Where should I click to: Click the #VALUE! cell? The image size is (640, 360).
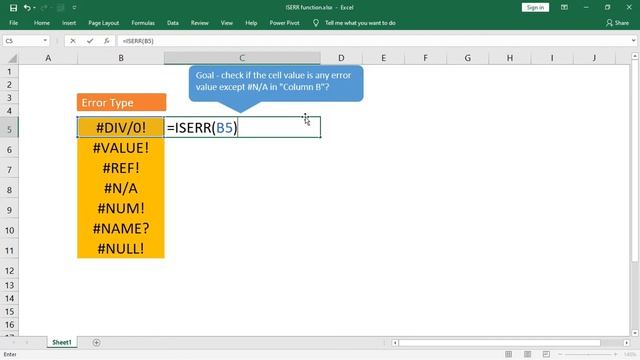[x=121, y=148]
